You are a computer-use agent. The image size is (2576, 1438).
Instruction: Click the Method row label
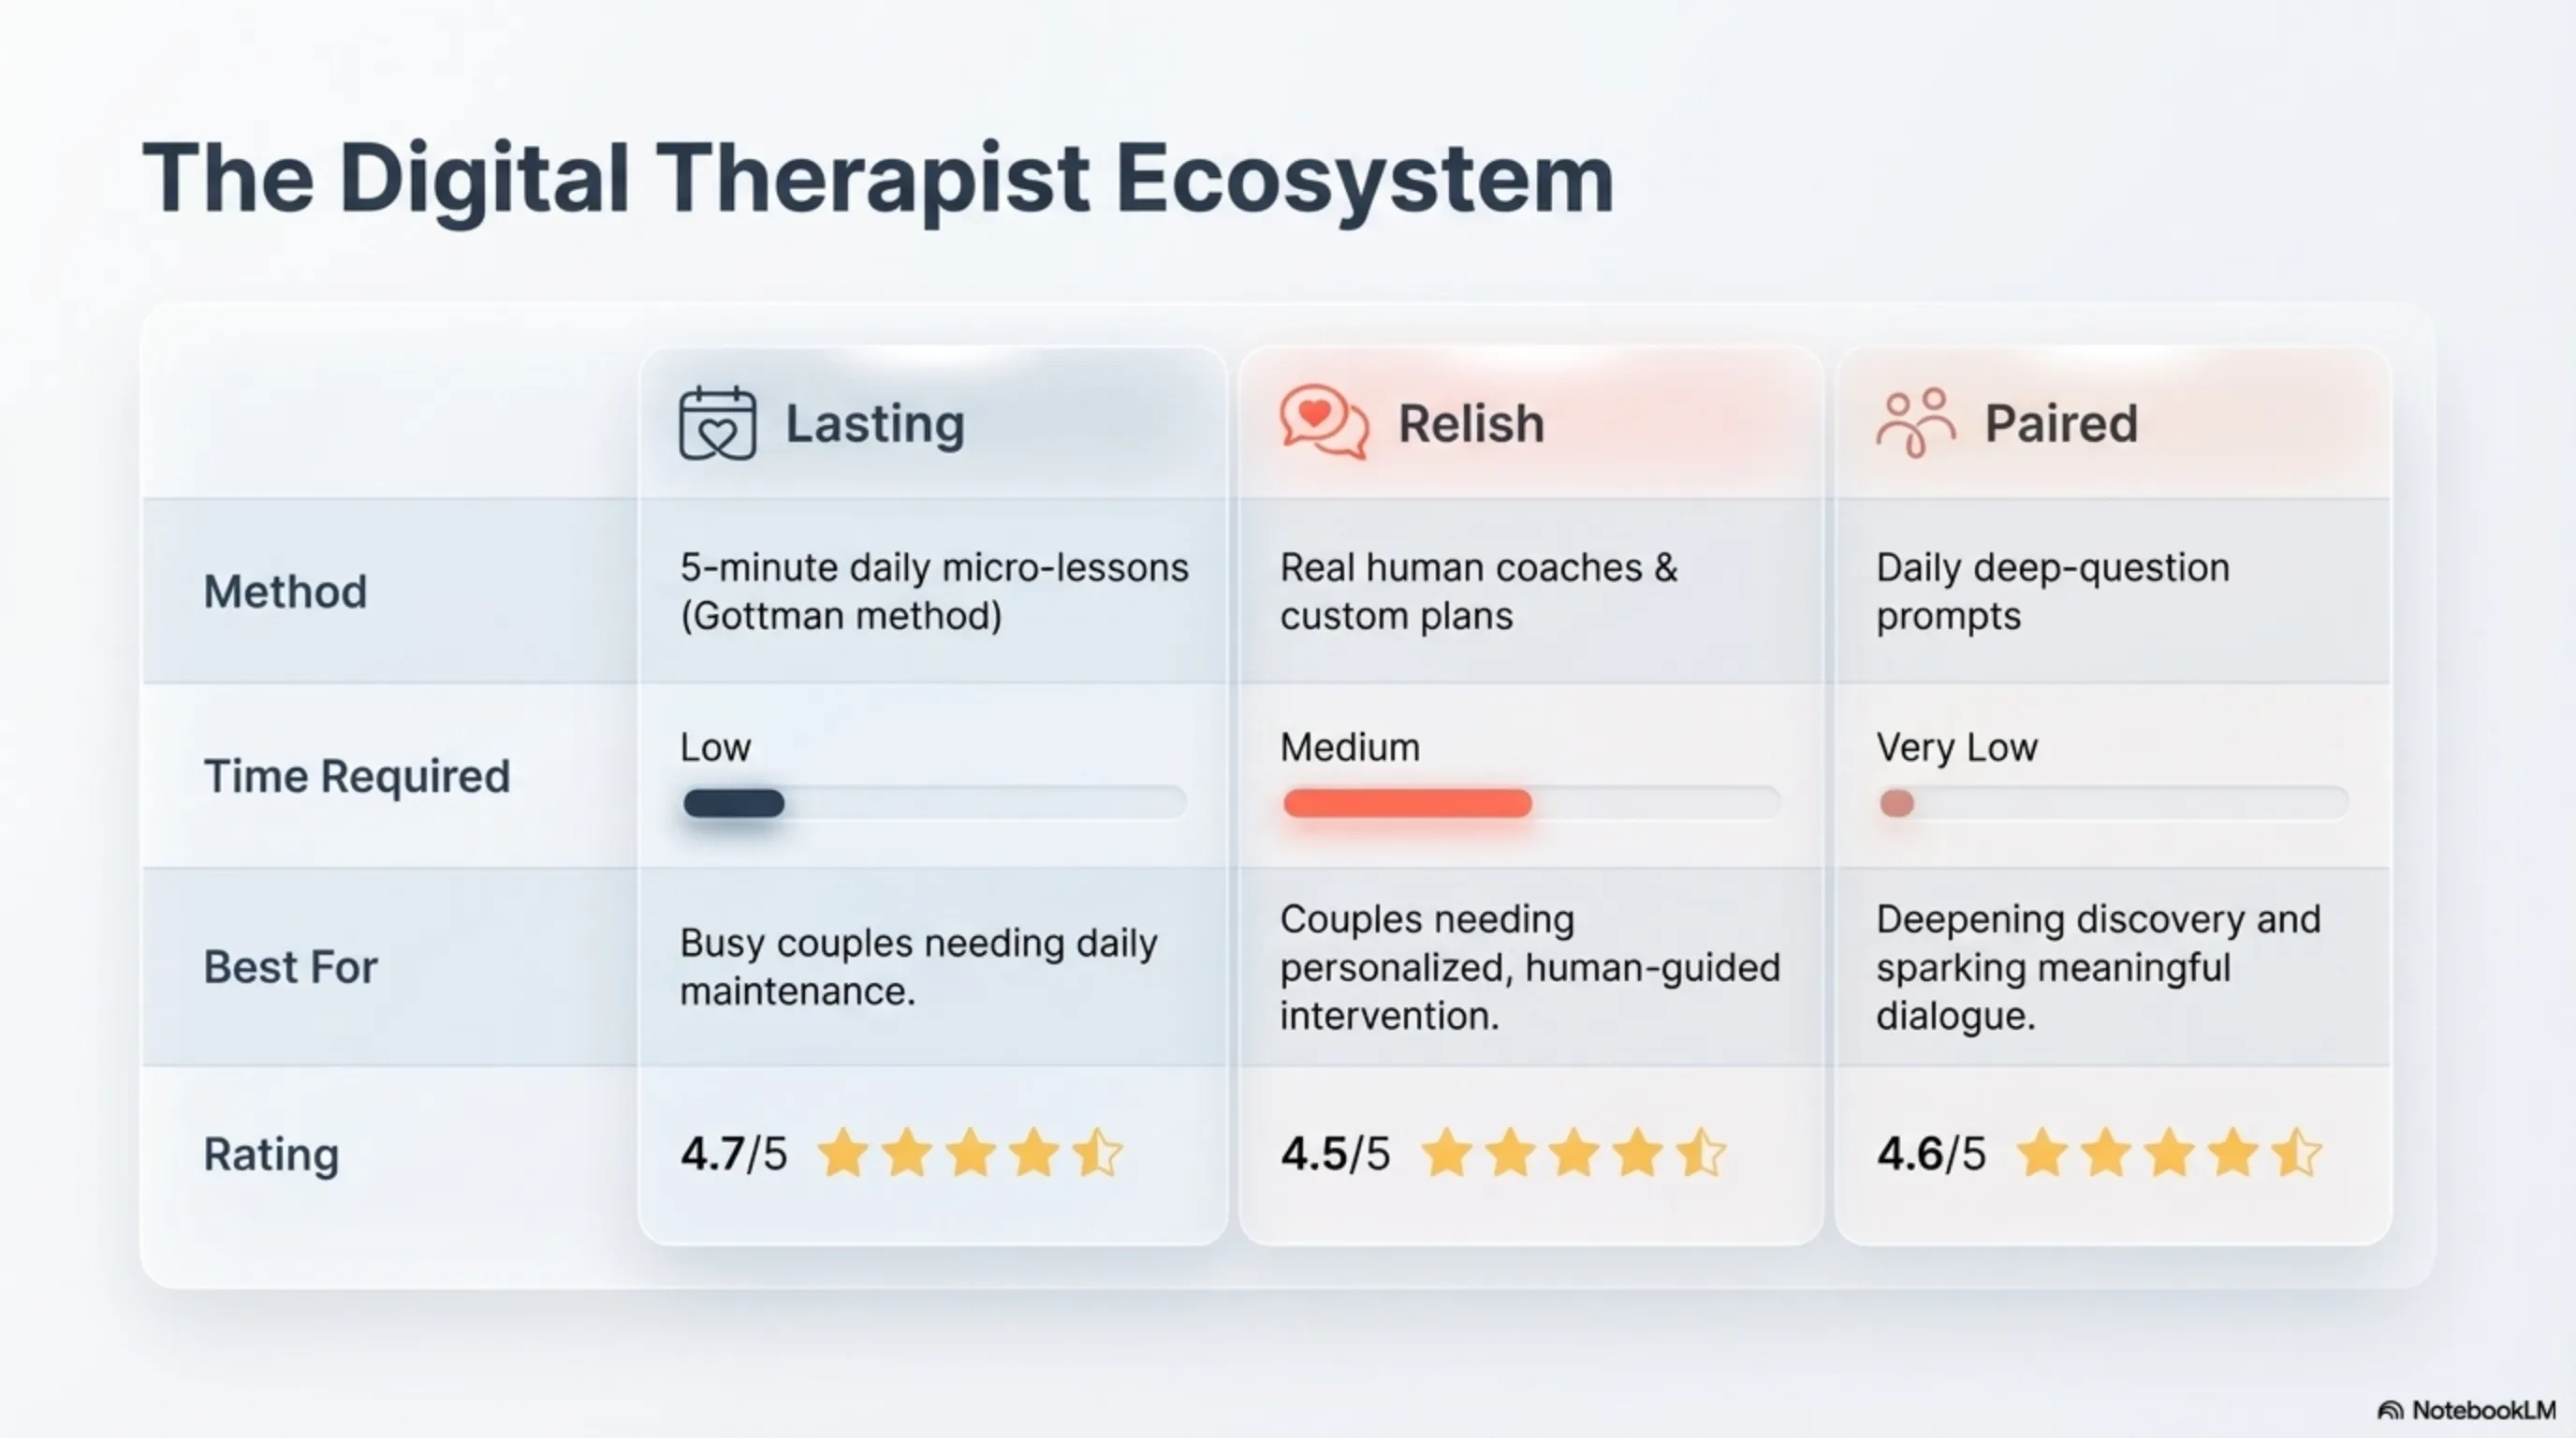(286, 591)
